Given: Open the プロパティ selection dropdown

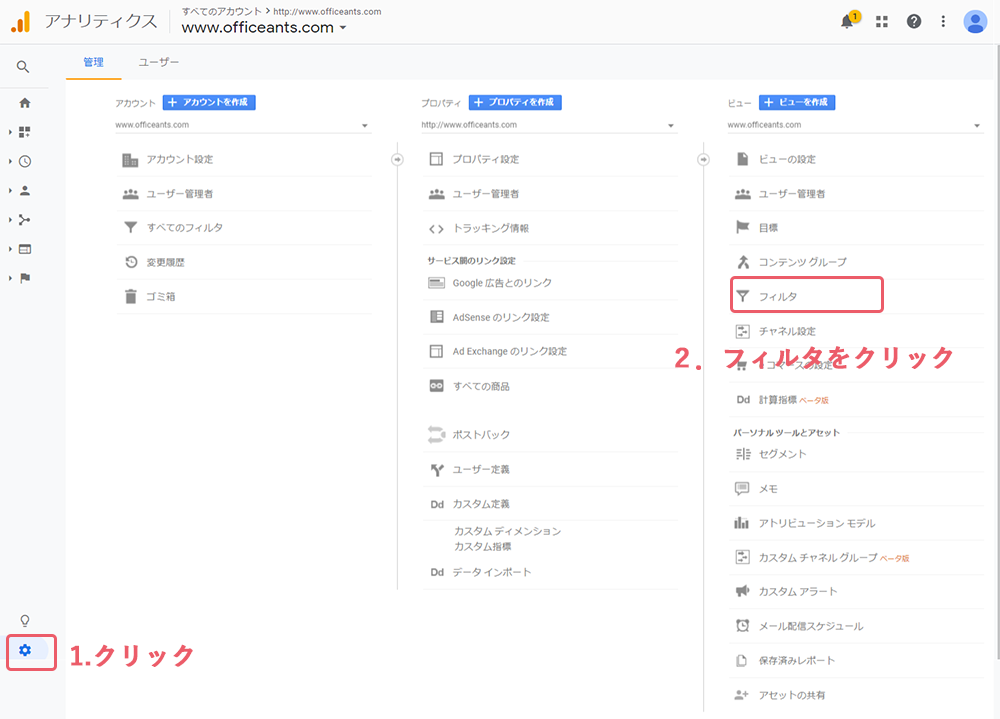Looking at the screenshot, I should tap(548, 125).
